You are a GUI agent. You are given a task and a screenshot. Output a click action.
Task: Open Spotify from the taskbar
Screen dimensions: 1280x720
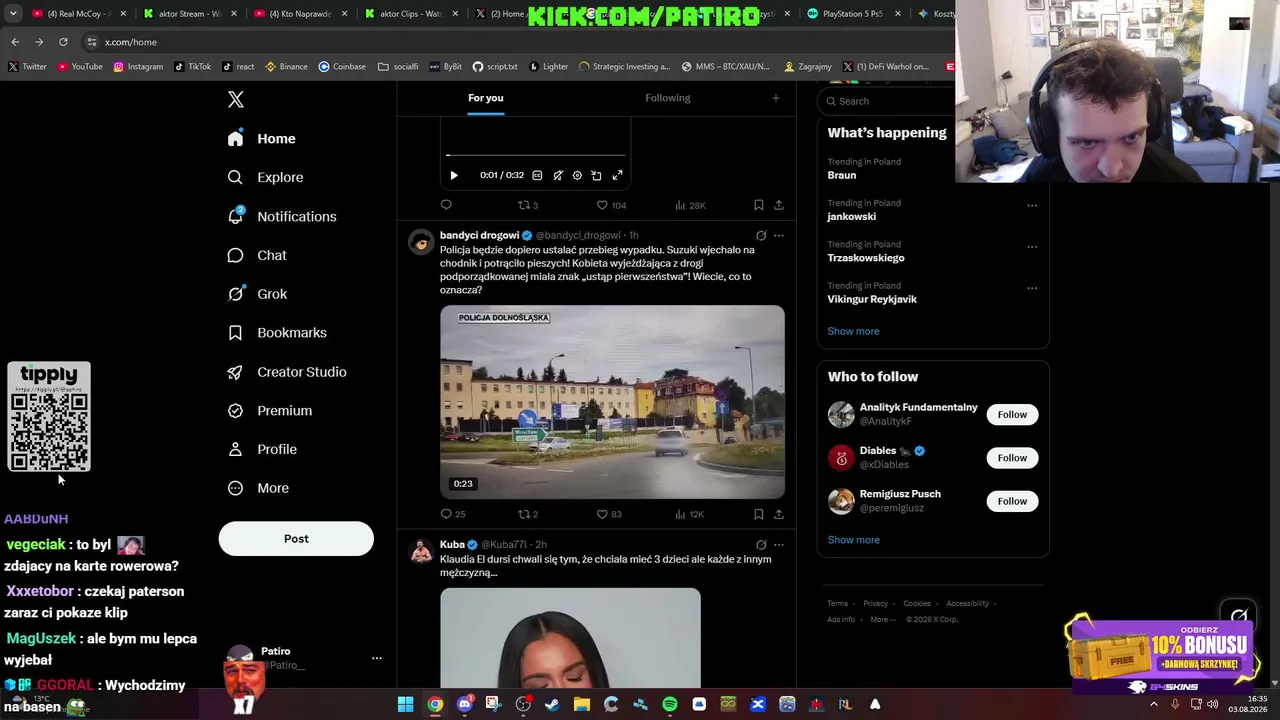pos(670,704)
